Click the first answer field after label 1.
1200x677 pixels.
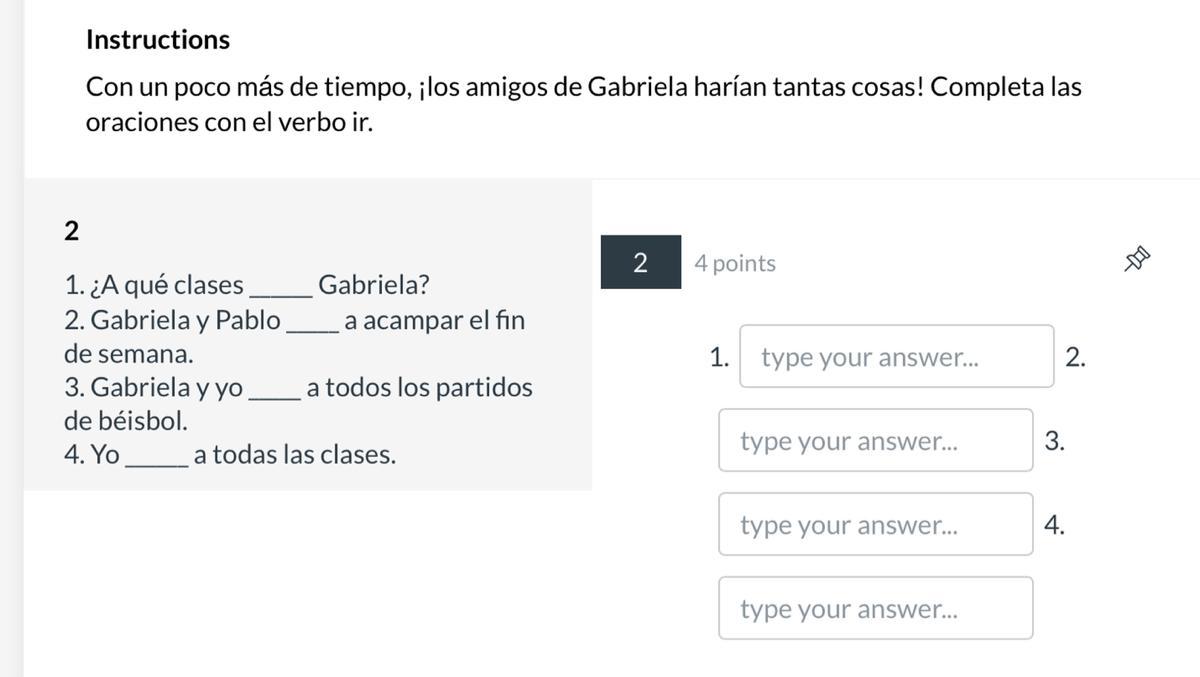point(896,357)
